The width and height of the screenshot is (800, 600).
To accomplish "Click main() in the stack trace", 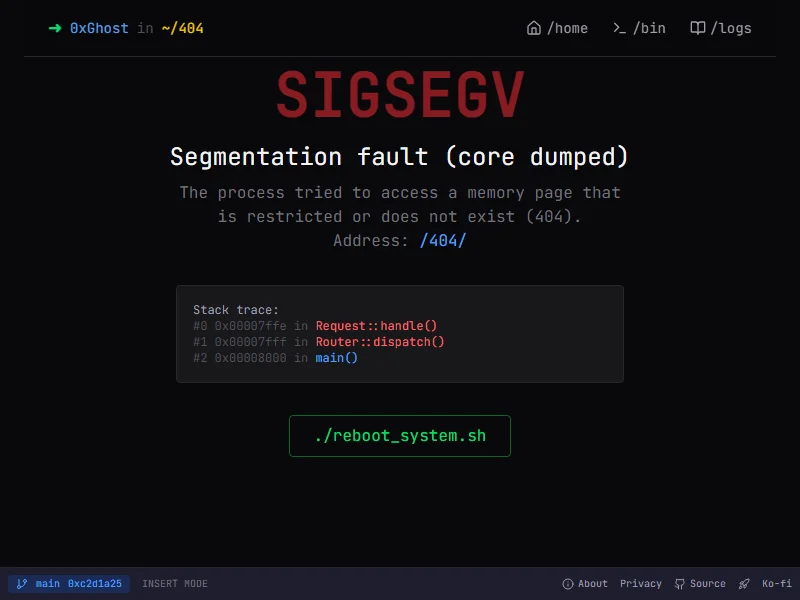I will click(337, 358).
